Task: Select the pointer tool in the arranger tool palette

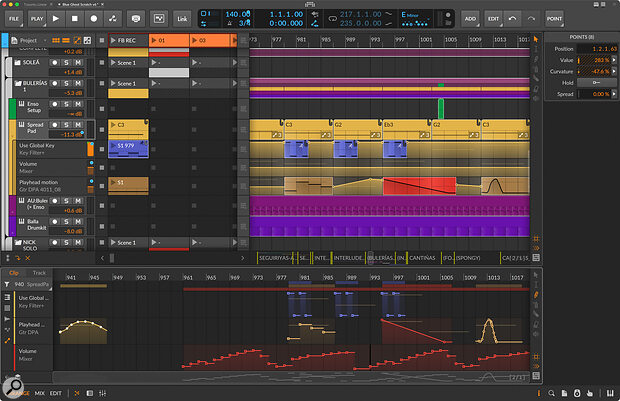Action: [536, 39]
